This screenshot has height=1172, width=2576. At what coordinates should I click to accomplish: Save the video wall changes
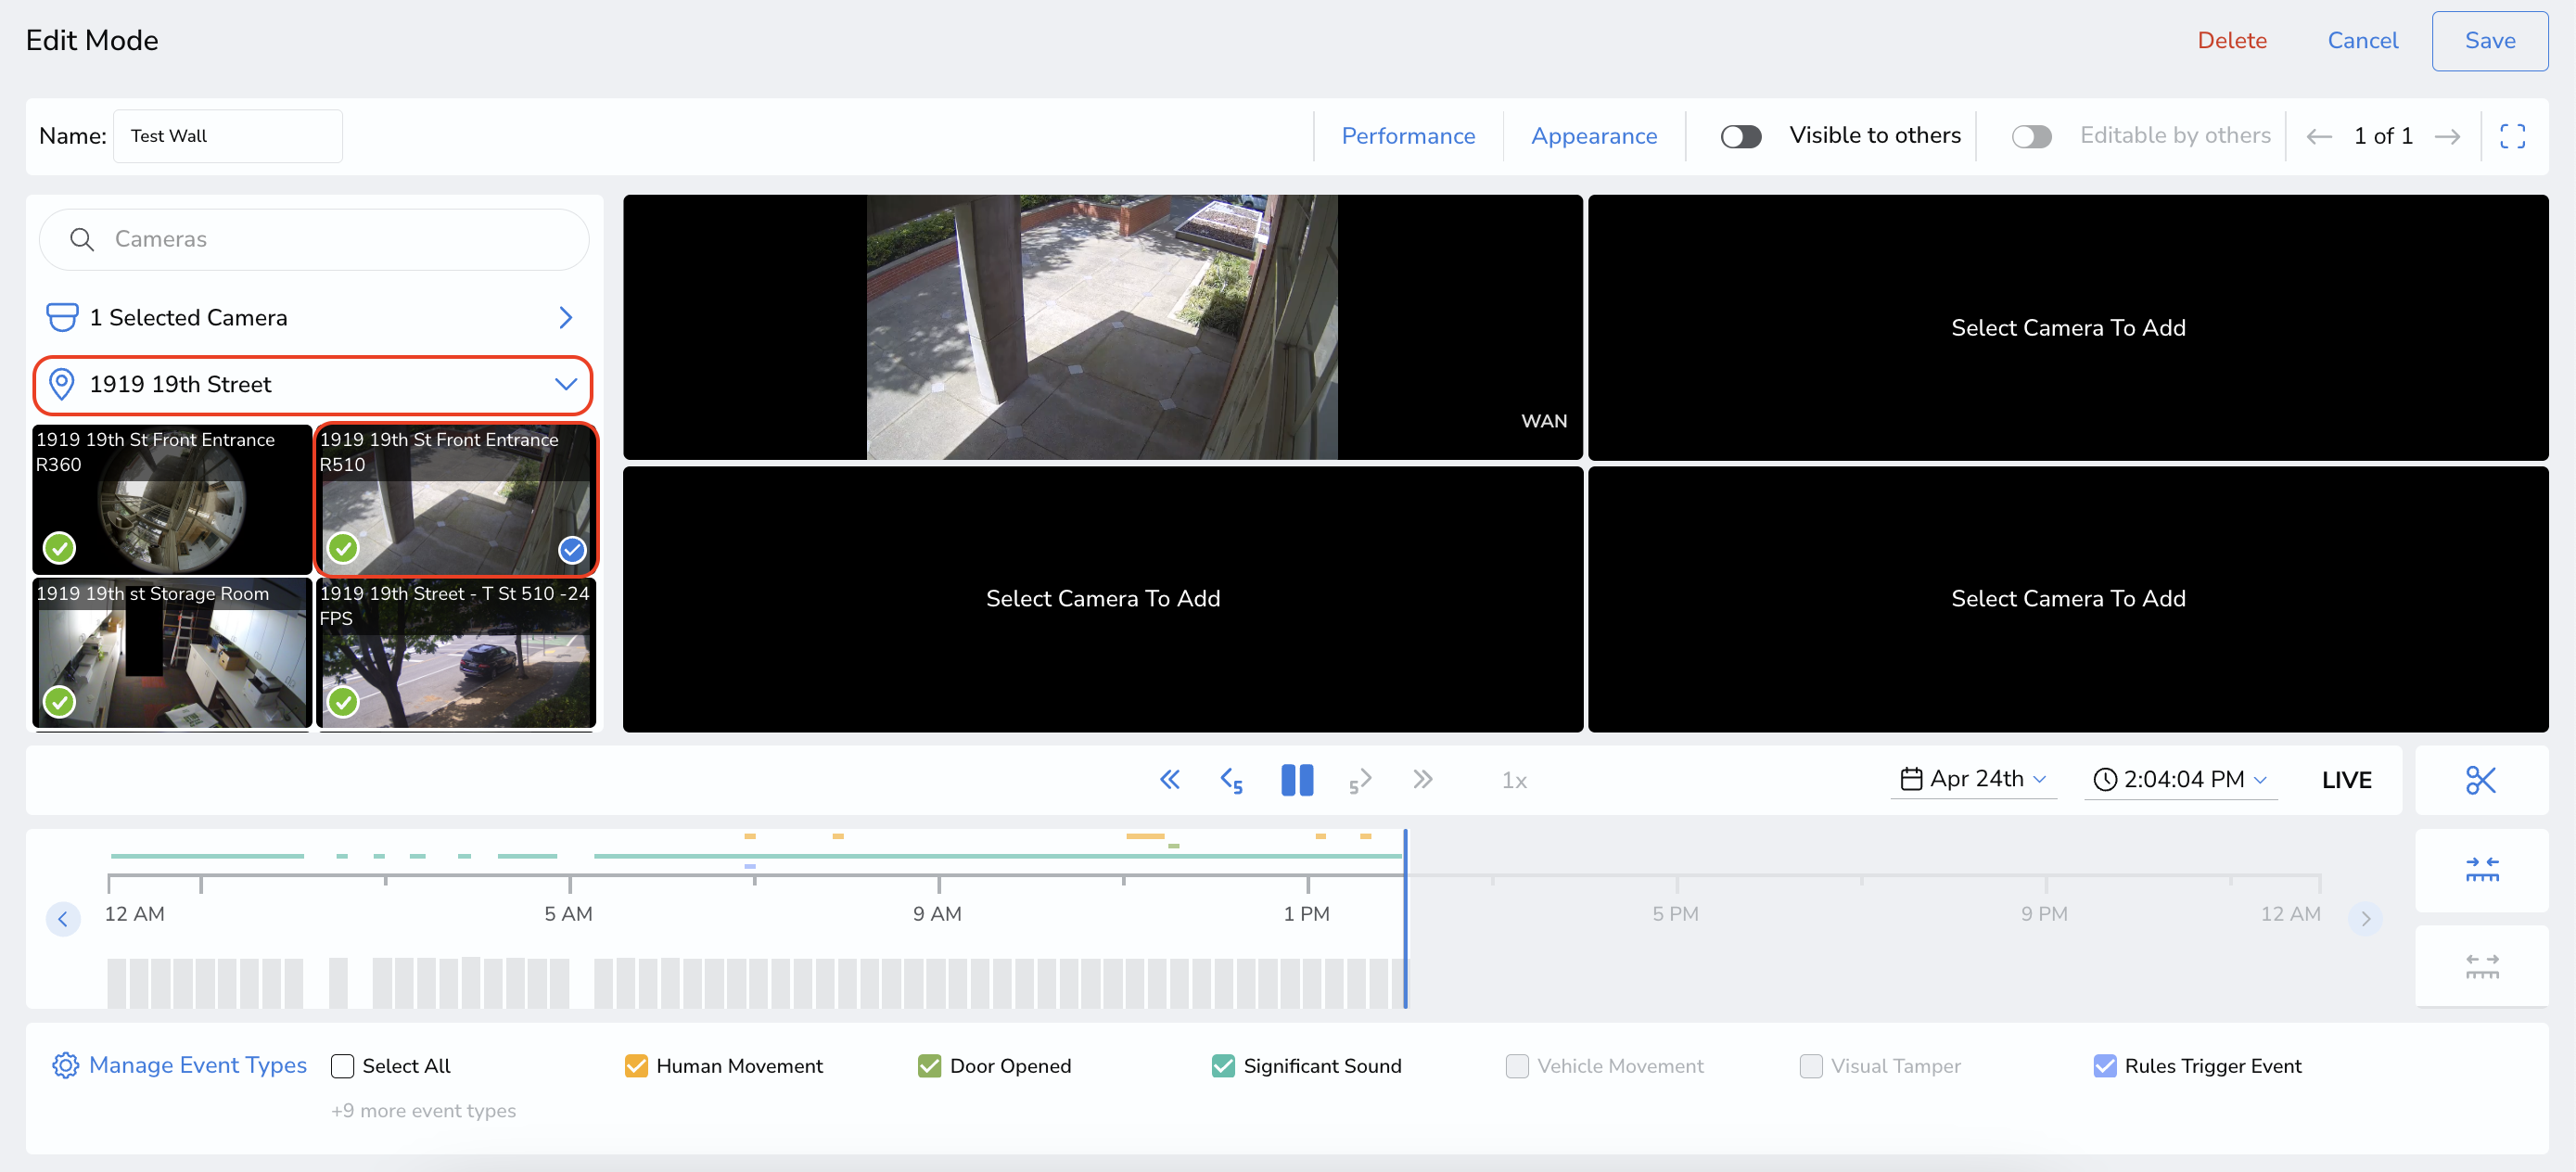(x=2489, y=41)
